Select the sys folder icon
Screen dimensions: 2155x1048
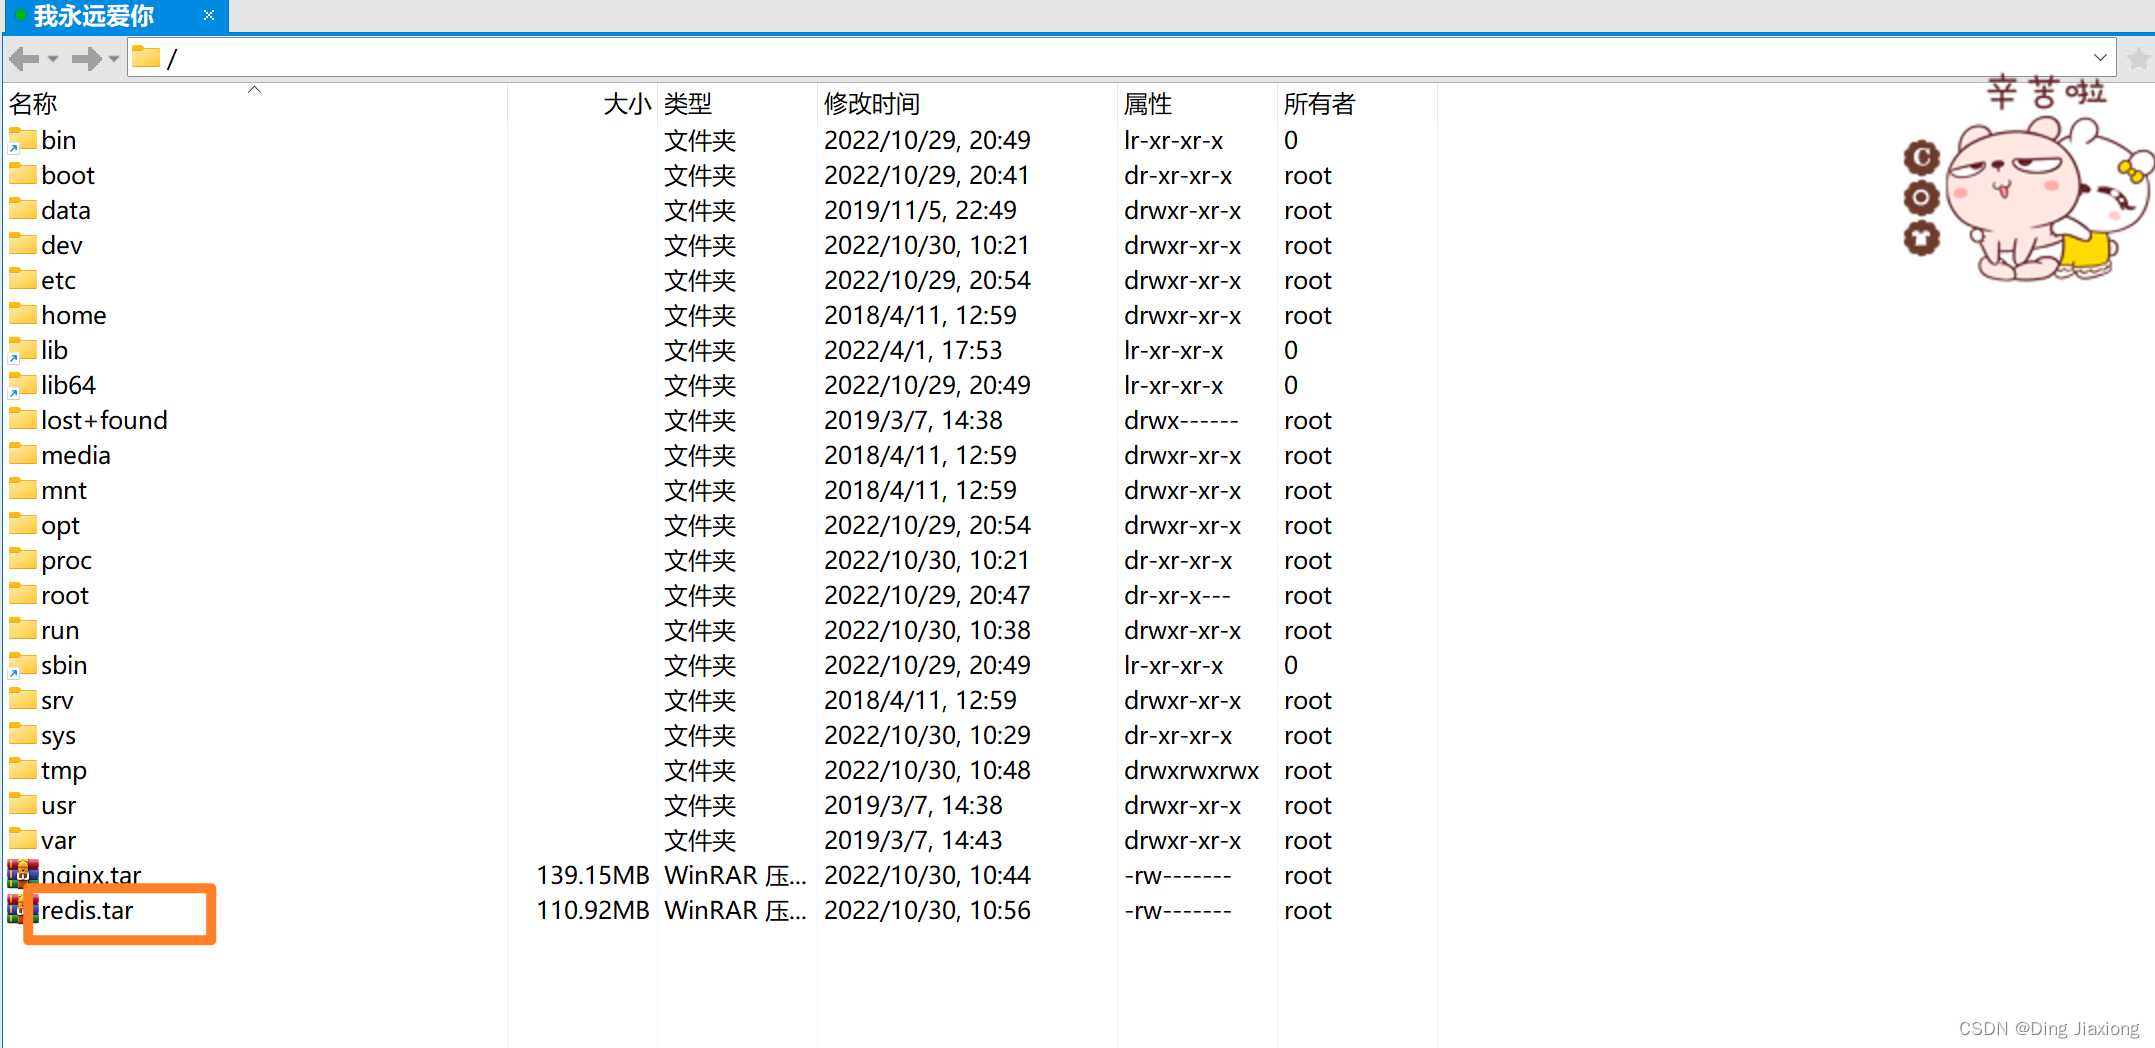[x=22, y=735]
